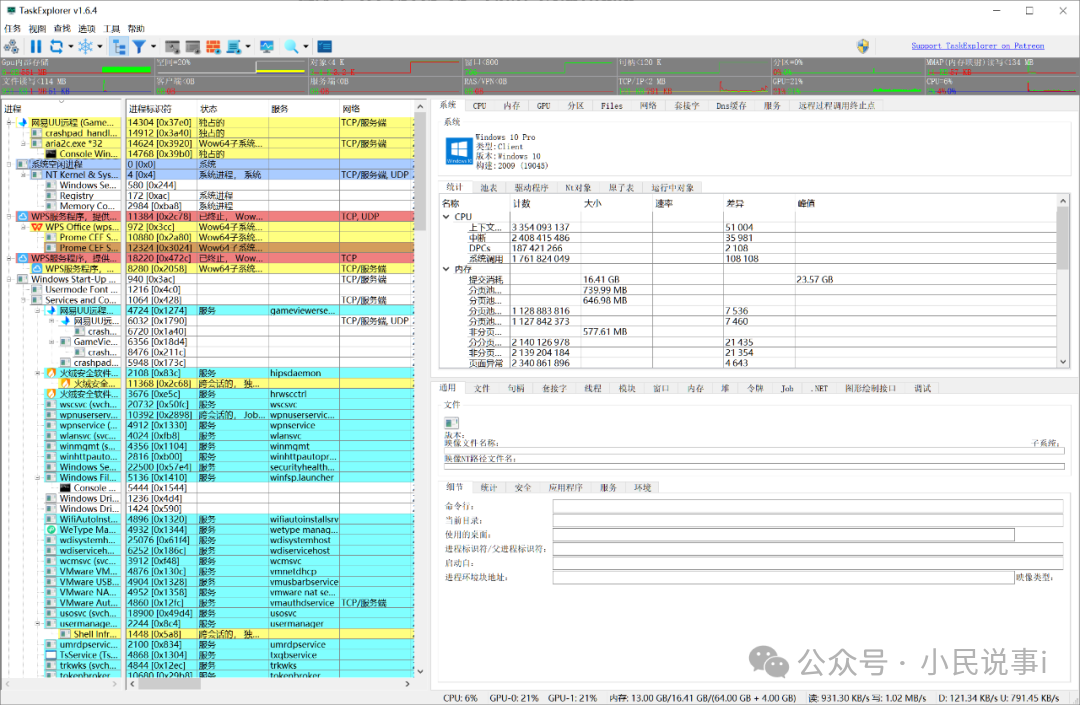The height and width of the screenshot is (705, 1080).
Task: Open Support TaskExplorer on Patreon link
Action: click(x=977, y=46)
